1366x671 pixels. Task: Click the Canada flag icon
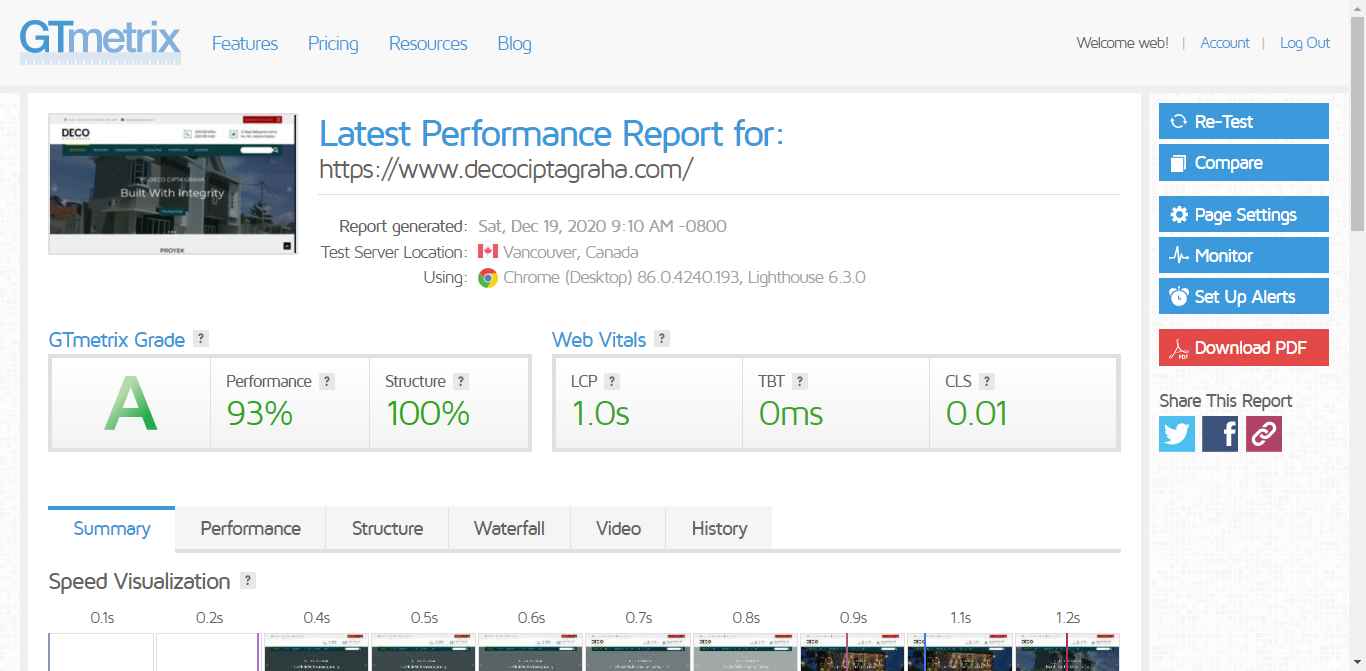point(488,252)
